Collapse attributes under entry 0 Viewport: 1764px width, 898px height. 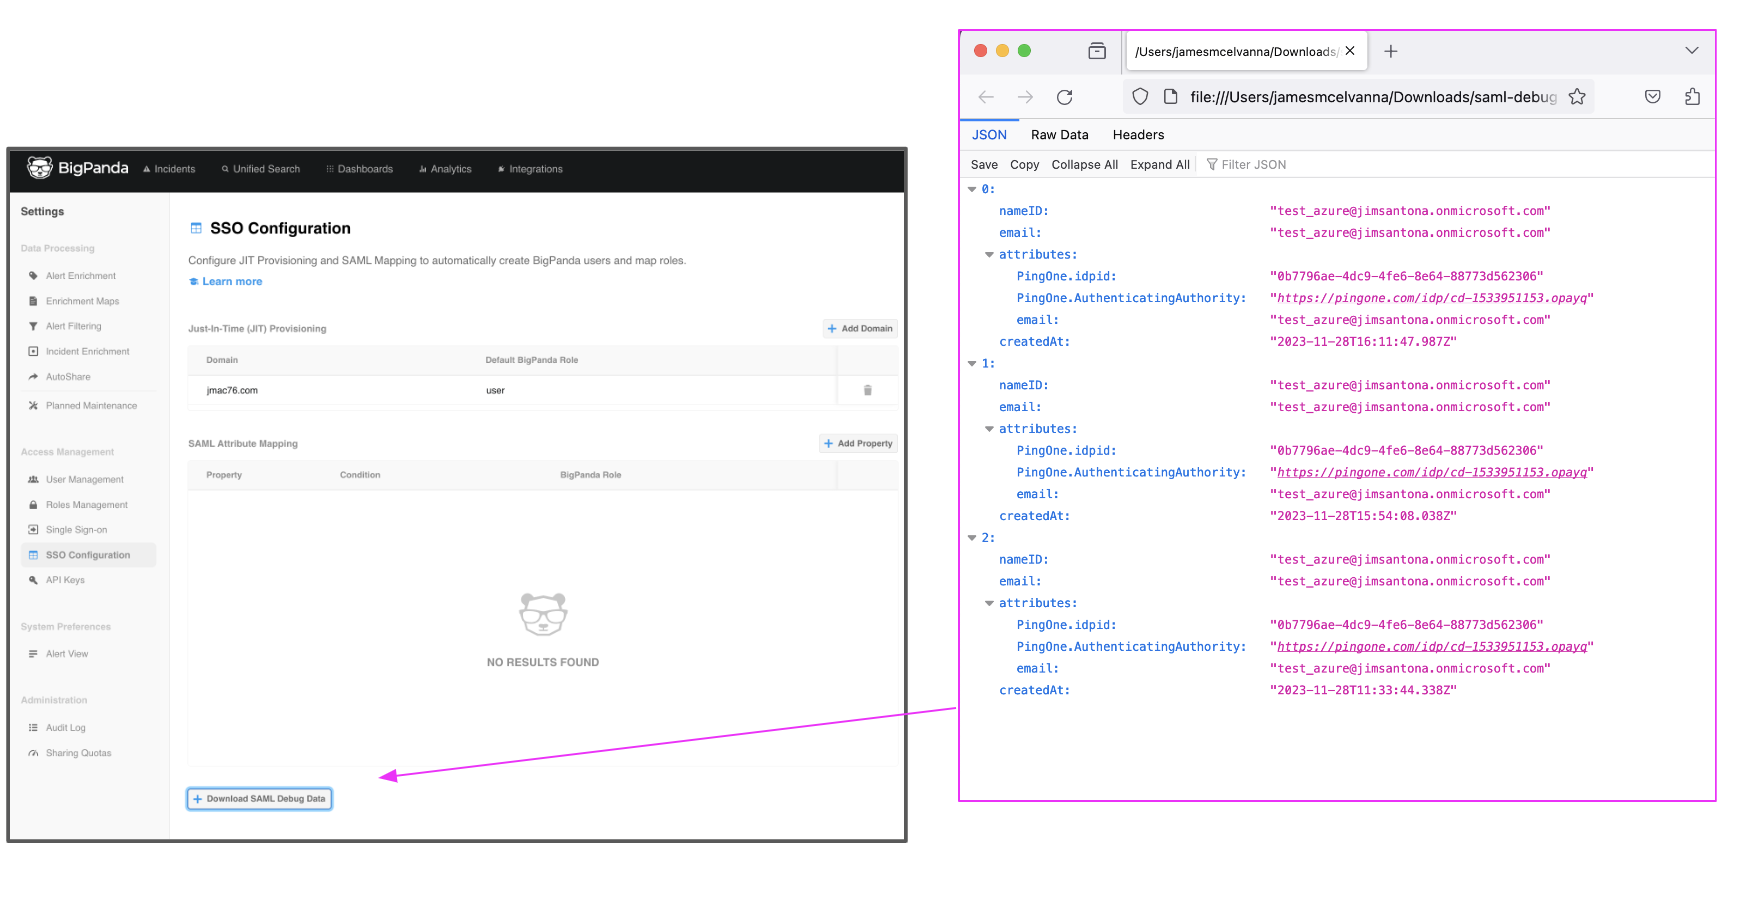989,255
